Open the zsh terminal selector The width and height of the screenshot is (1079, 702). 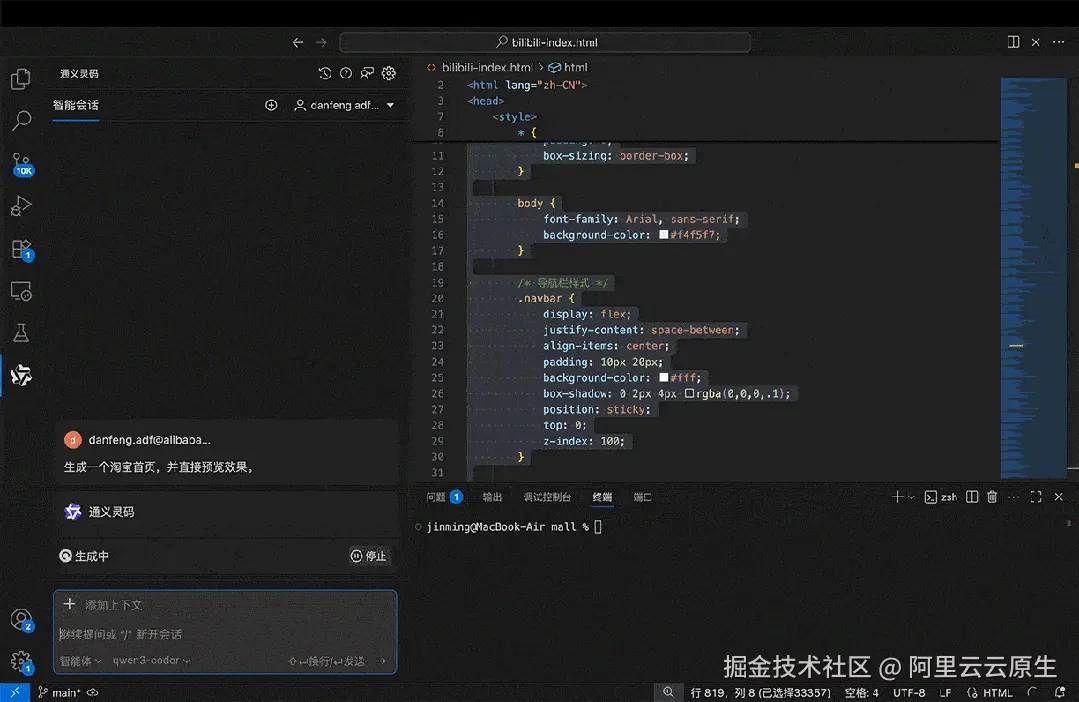[x=941, y=497]
